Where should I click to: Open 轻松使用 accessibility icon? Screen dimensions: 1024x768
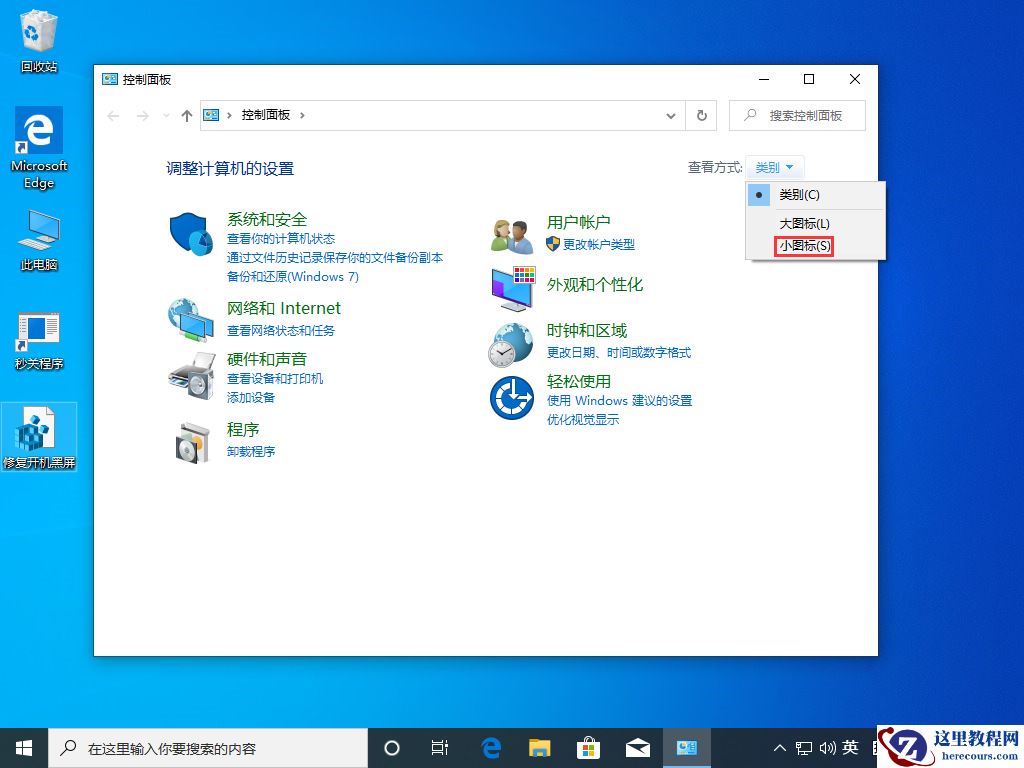511,400
